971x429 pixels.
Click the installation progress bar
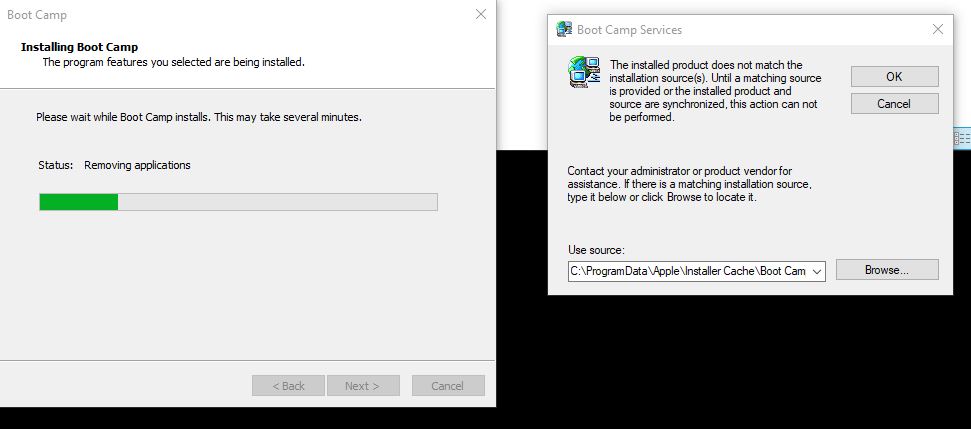(238, 202)
